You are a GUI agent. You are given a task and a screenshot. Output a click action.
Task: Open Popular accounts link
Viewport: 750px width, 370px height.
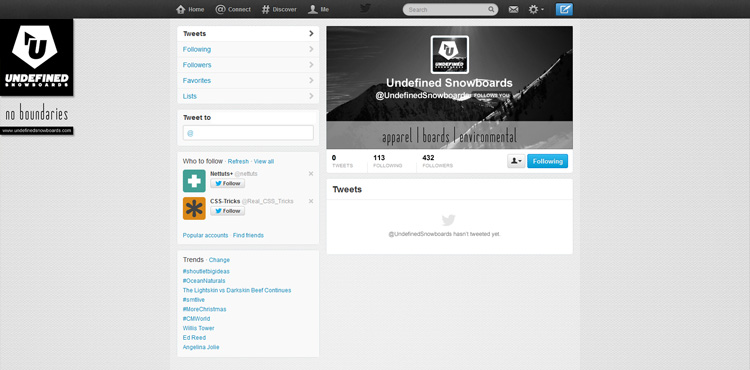tap(205, 235)
